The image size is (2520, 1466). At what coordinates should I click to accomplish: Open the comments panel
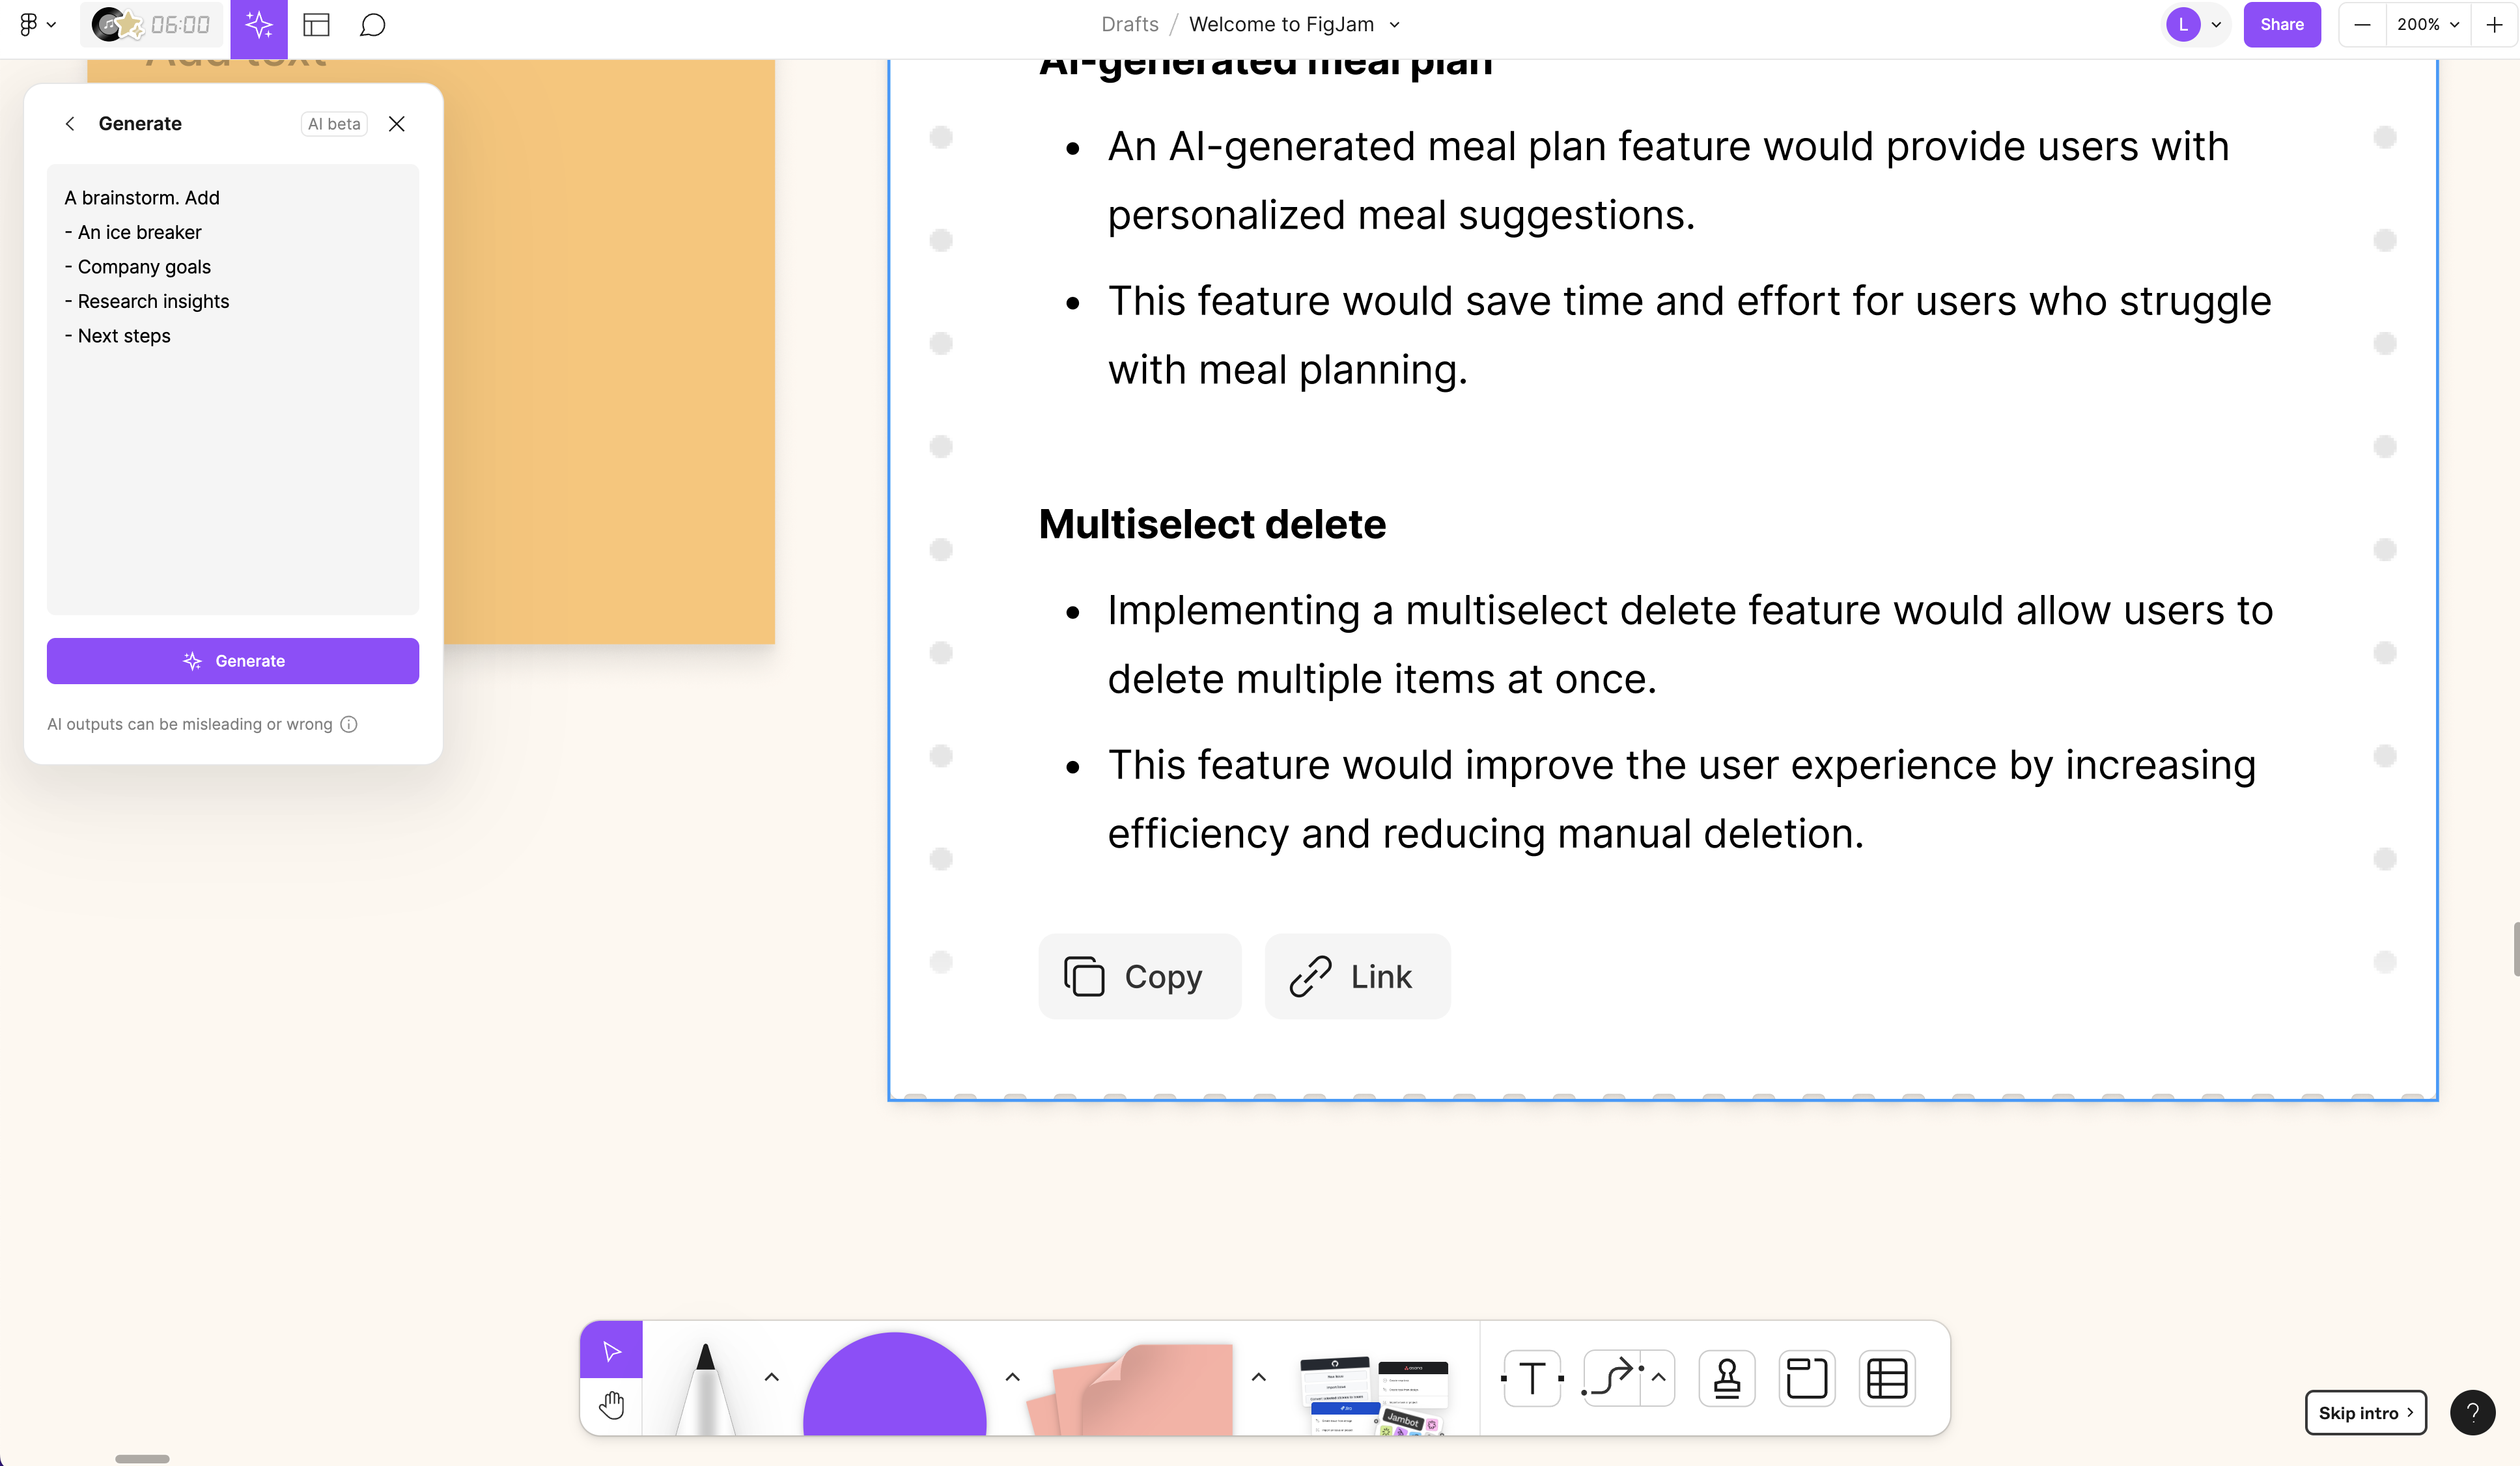[374, 25]
